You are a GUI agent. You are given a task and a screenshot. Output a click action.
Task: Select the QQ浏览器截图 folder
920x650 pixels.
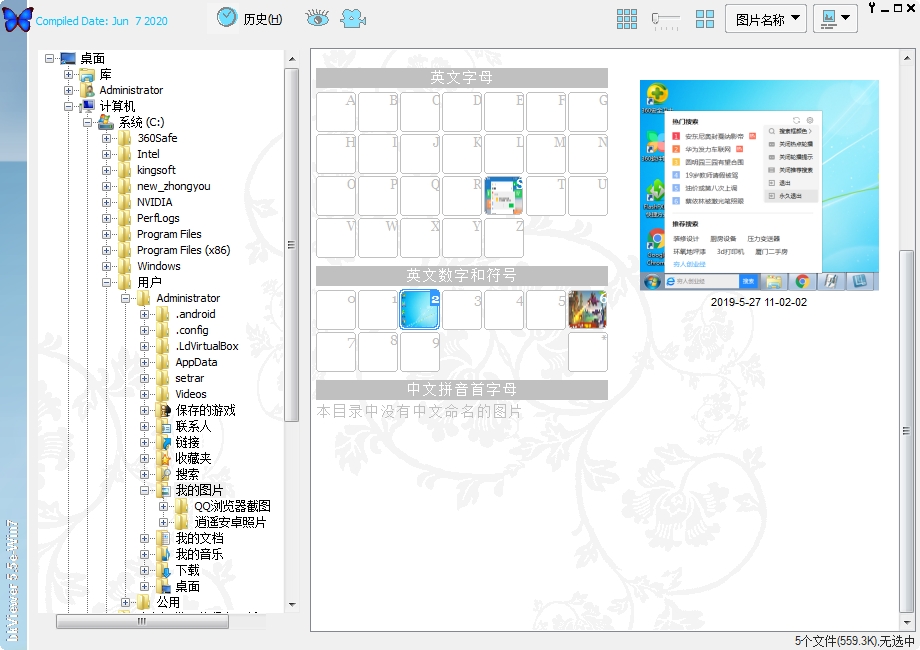click(232, 506)
